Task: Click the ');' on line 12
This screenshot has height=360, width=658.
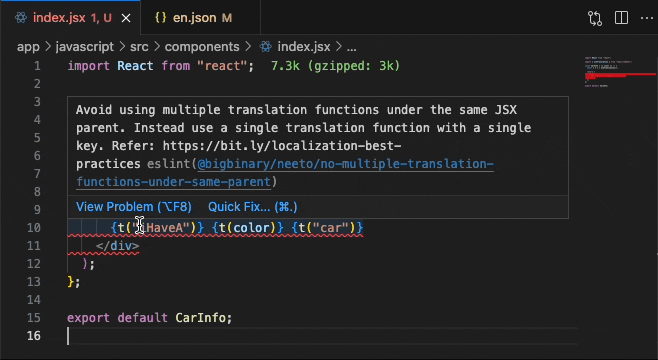Action: tap(89, 264)
